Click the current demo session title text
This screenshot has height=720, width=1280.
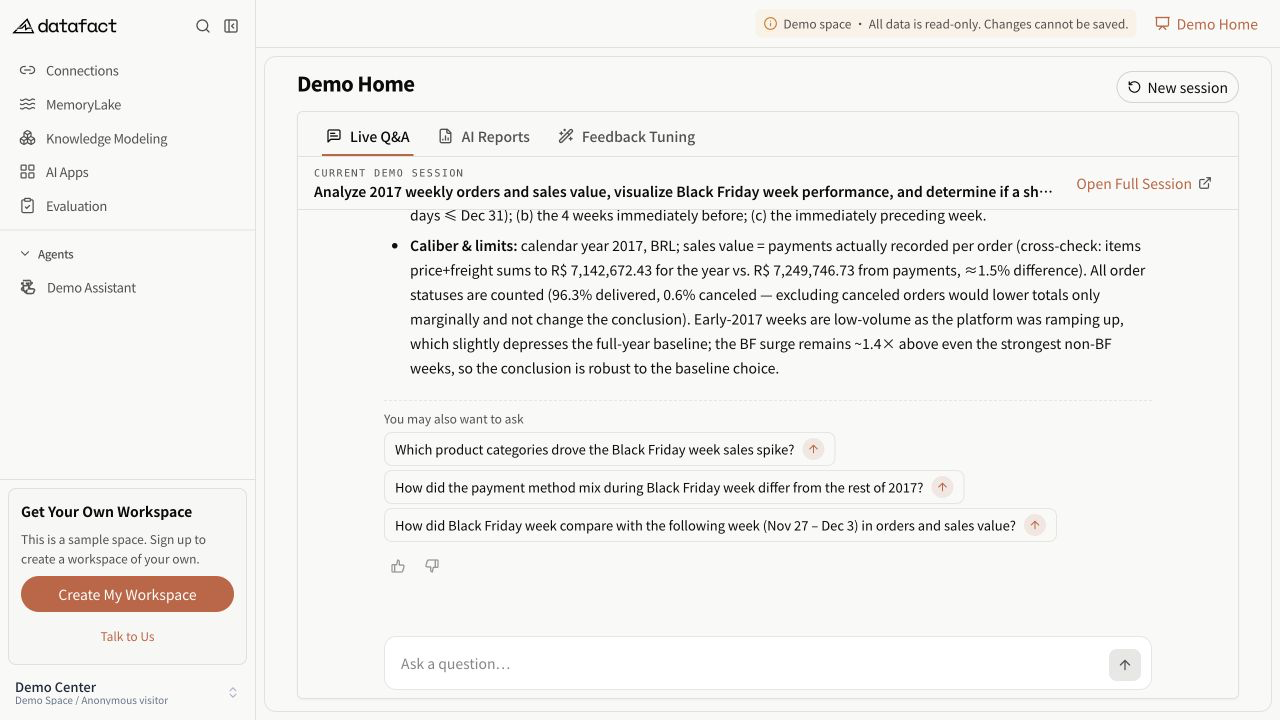point(683,192)
